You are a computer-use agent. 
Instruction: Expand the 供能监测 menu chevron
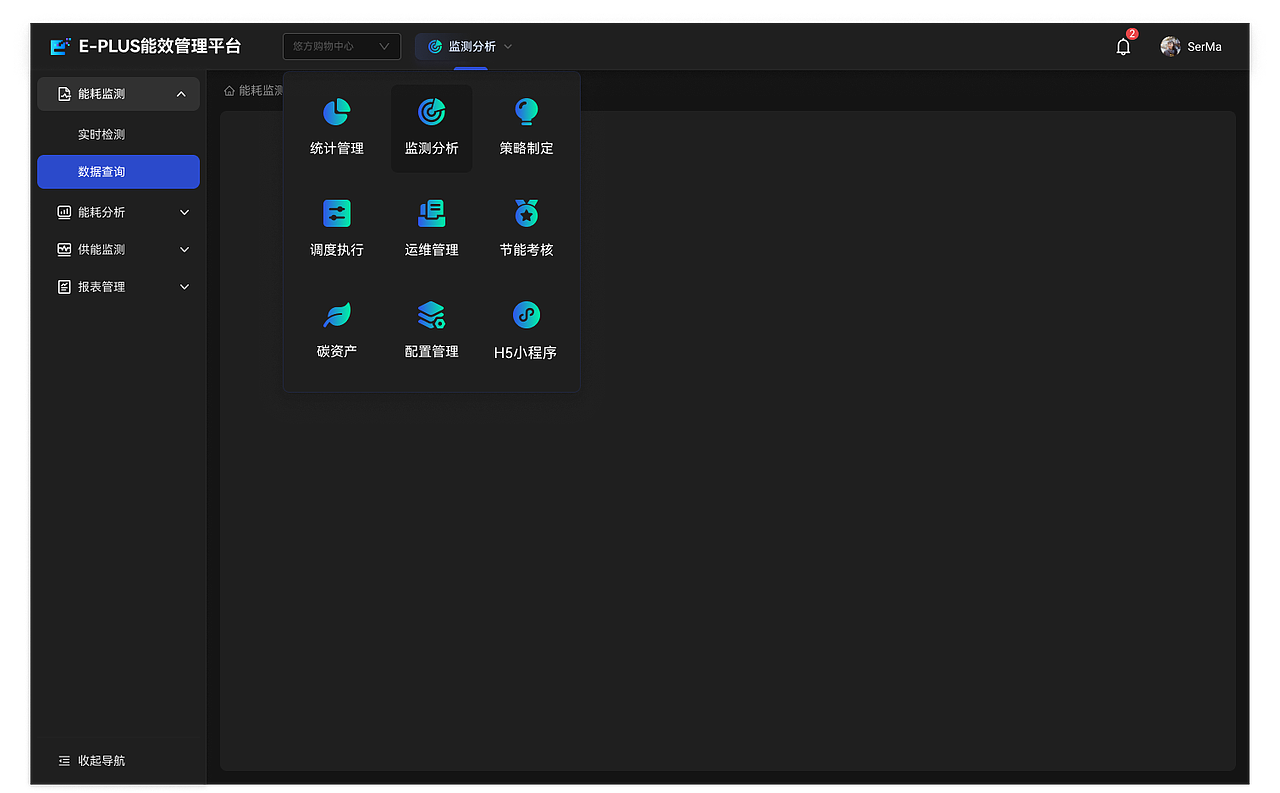[x=184, y=249]
